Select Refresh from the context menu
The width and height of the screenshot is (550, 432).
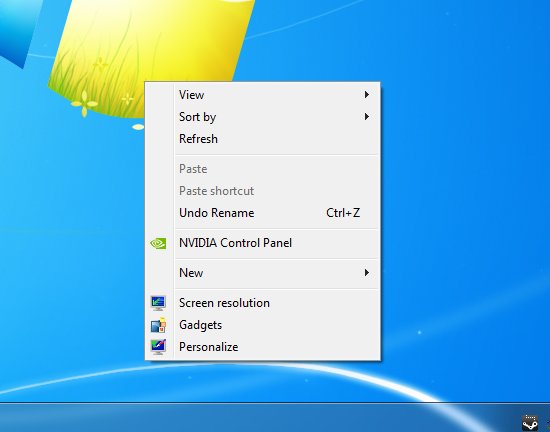pos(262,139)
